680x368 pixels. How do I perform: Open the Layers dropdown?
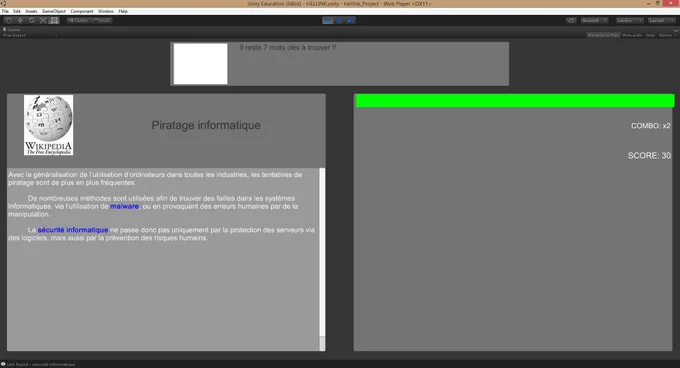click(629, 20)
